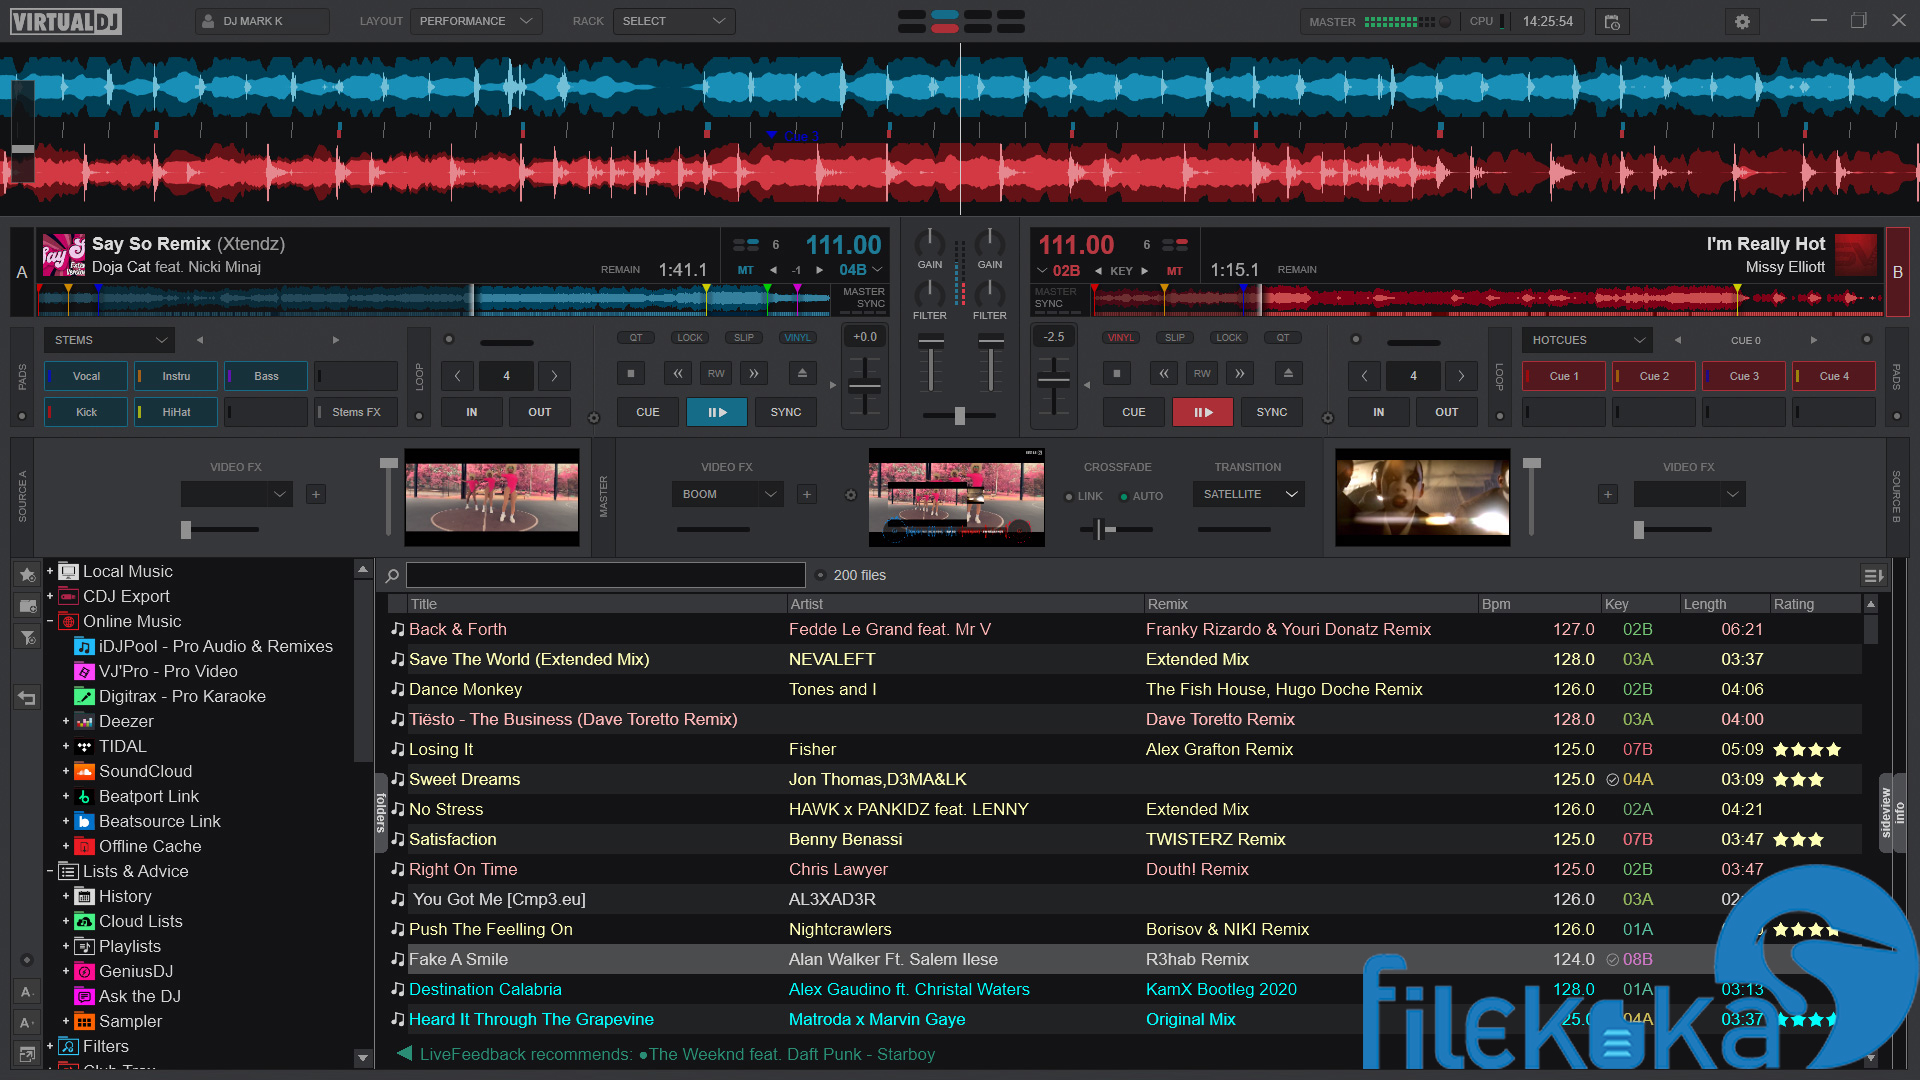Select crossfade AUTO option
The height and width of the screenshot is (1080, 1920).
point(1141,496)
